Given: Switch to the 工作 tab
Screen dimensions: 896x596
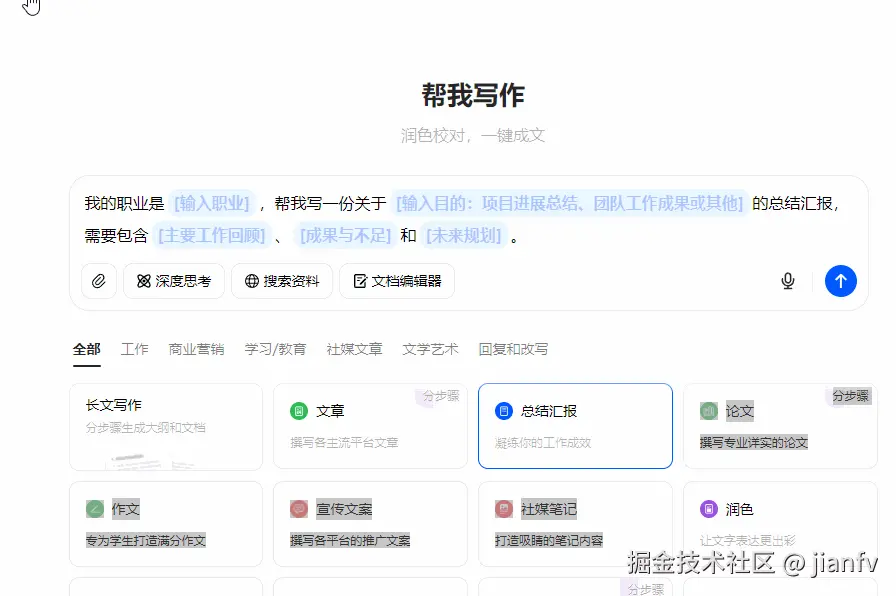Looking at the screenshot, I should tap(135, 349).
